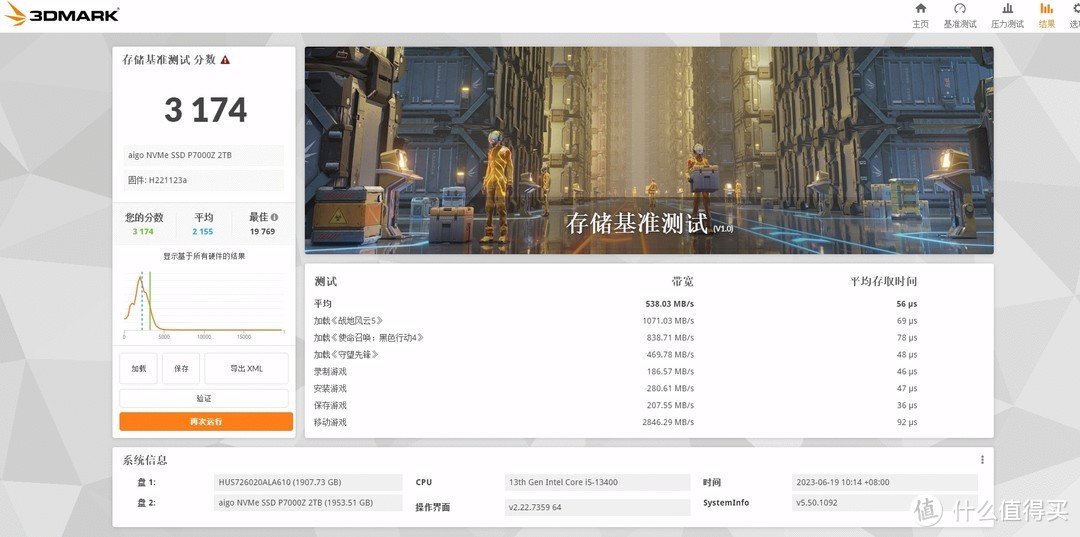Click 您的分数 value 3 174

143,231
